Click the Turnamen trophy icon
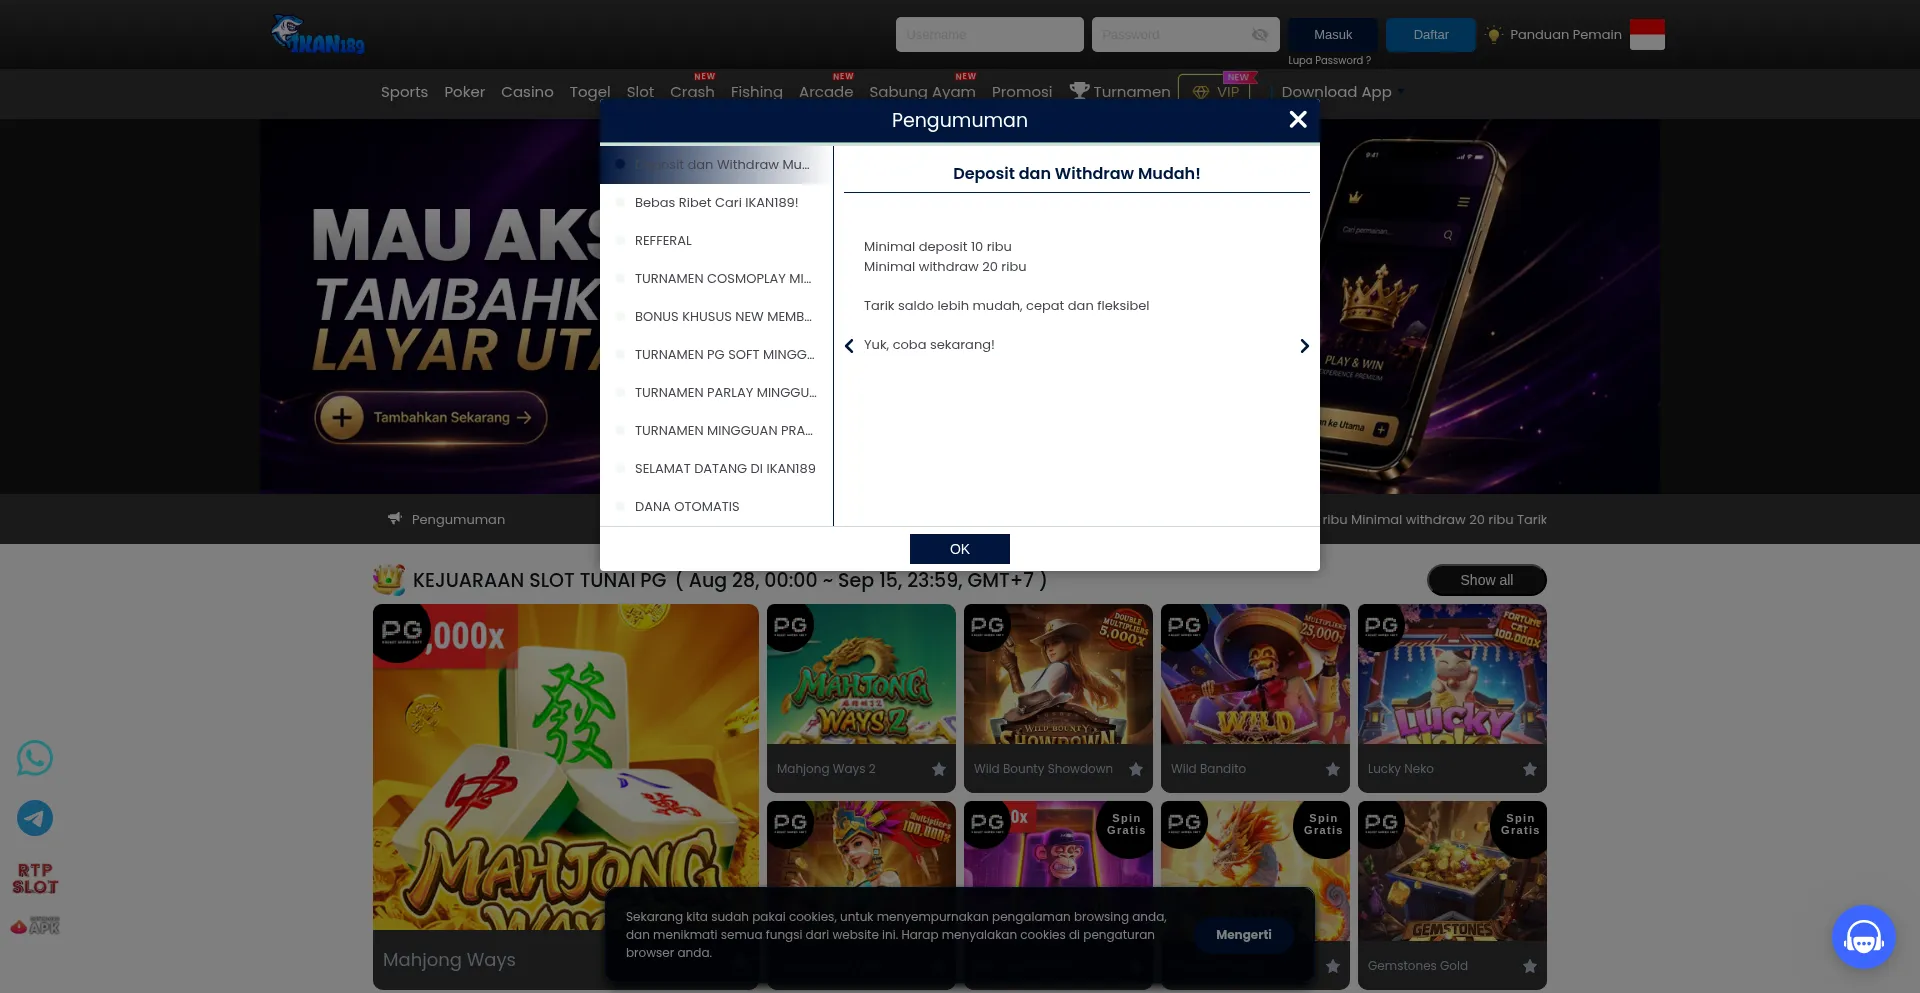This screenshot has width=1920, height=993. click(1079, 91)
